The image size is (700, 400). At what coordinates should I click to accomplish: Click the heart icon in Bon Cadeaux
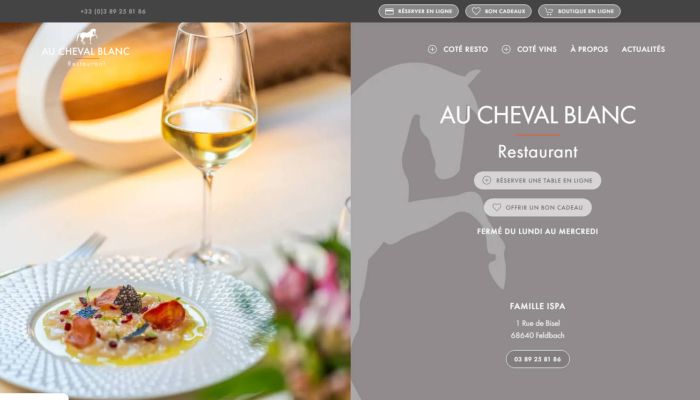(476, 11)
